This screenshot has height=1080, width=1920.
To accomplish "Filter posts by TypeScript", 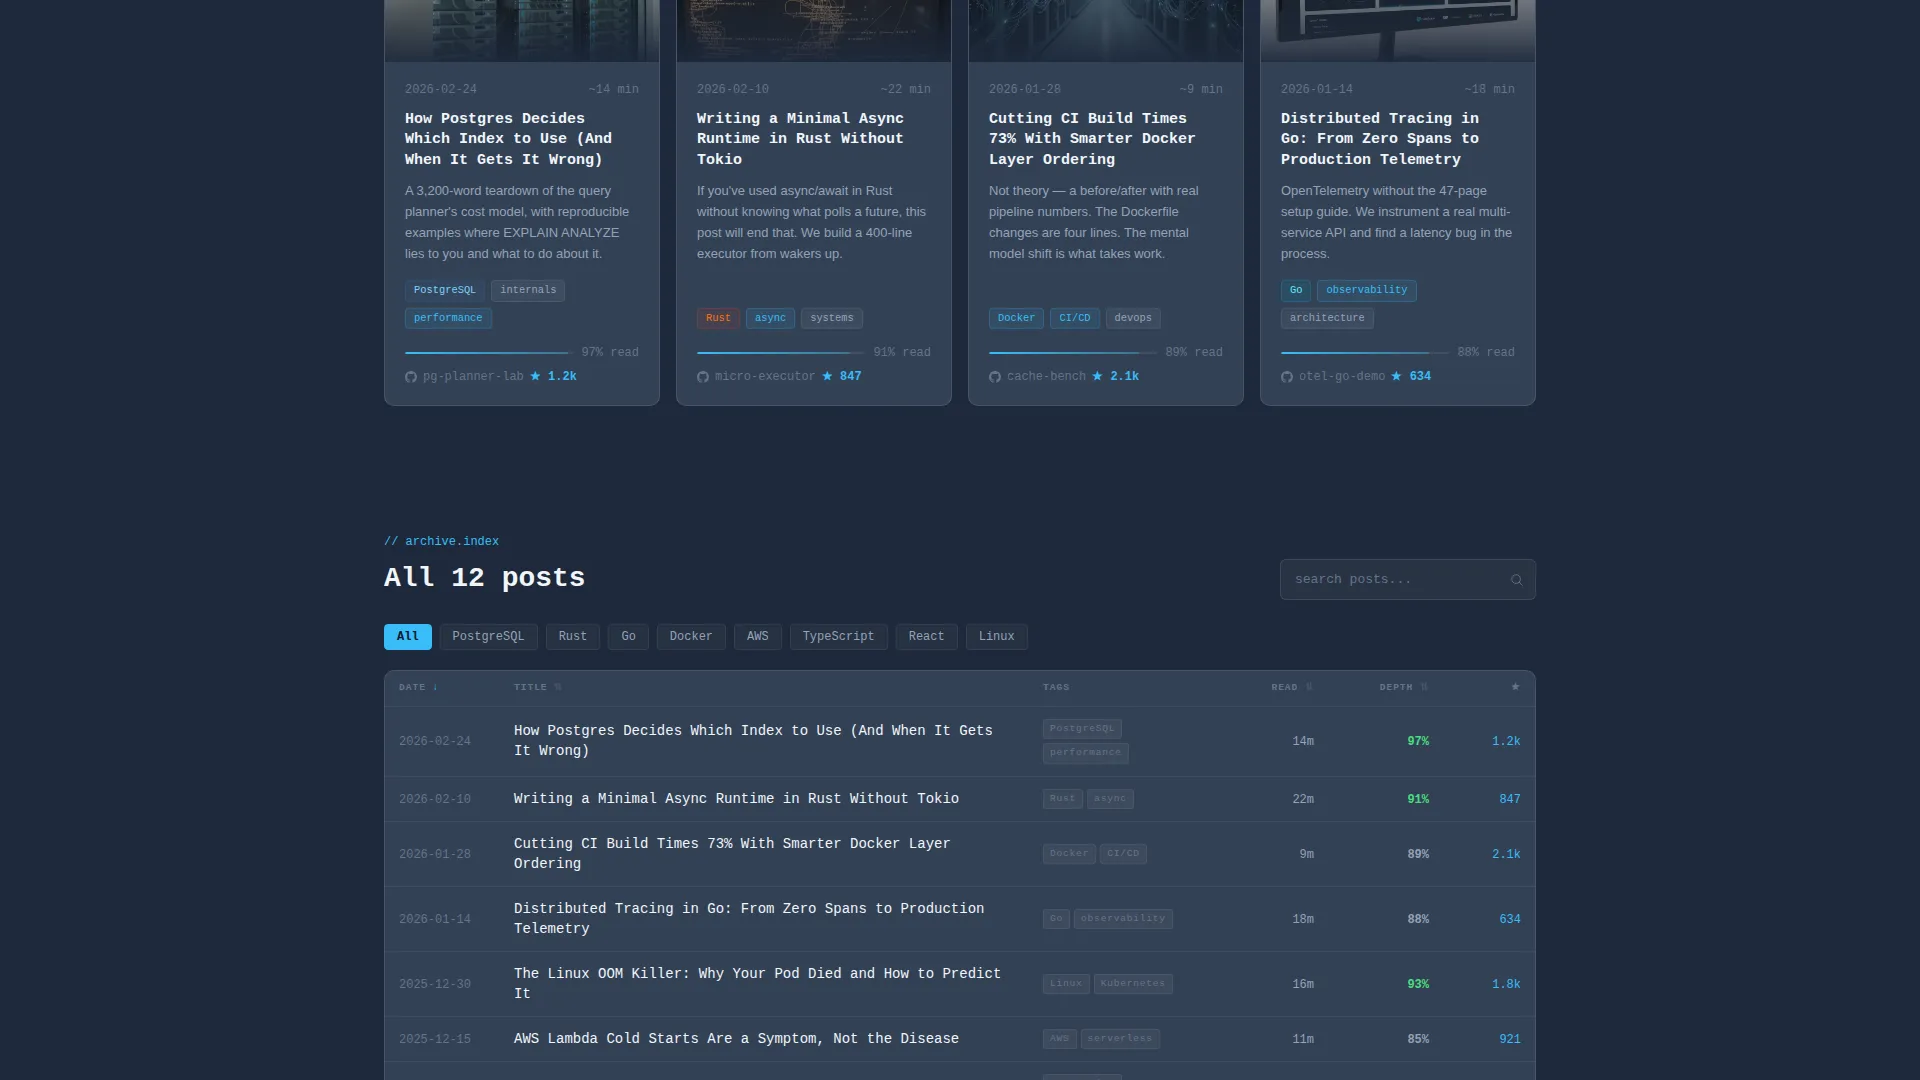I will 838,637.
